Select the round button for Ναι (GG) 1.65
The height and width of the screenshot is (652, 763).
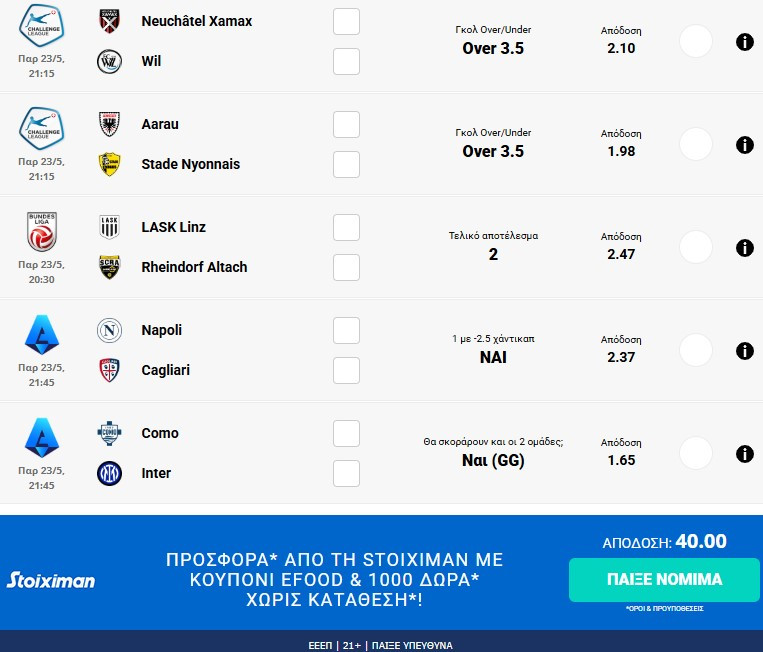click(x=695, y=453)
